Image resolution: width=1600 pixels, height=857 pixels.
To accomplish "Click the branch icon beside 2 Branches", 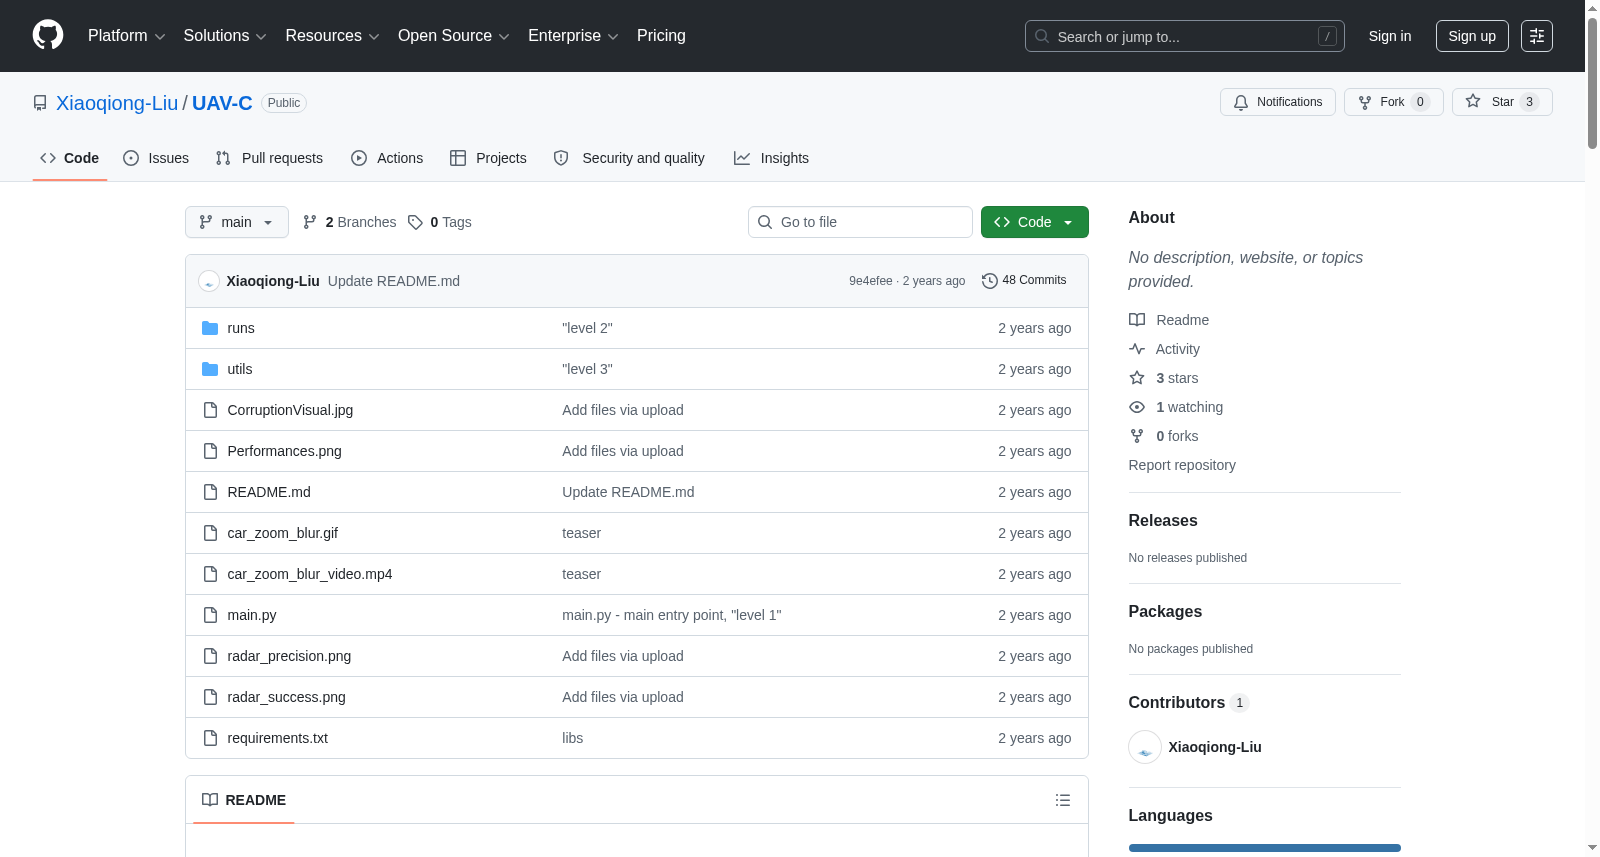I will (x=310, y=222).
